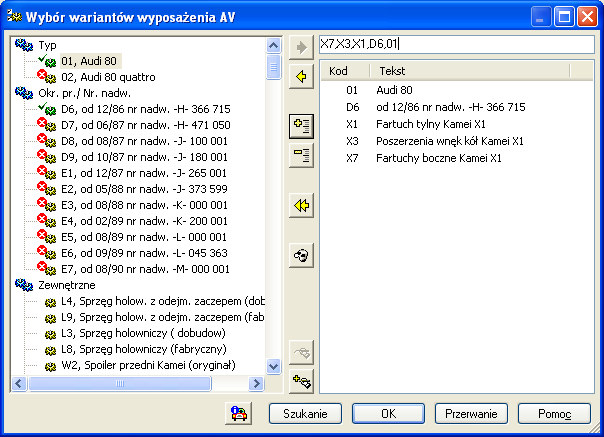Click the add-to-list button with plus
Screen dimensions: 604x437
(x=301, y=126)
